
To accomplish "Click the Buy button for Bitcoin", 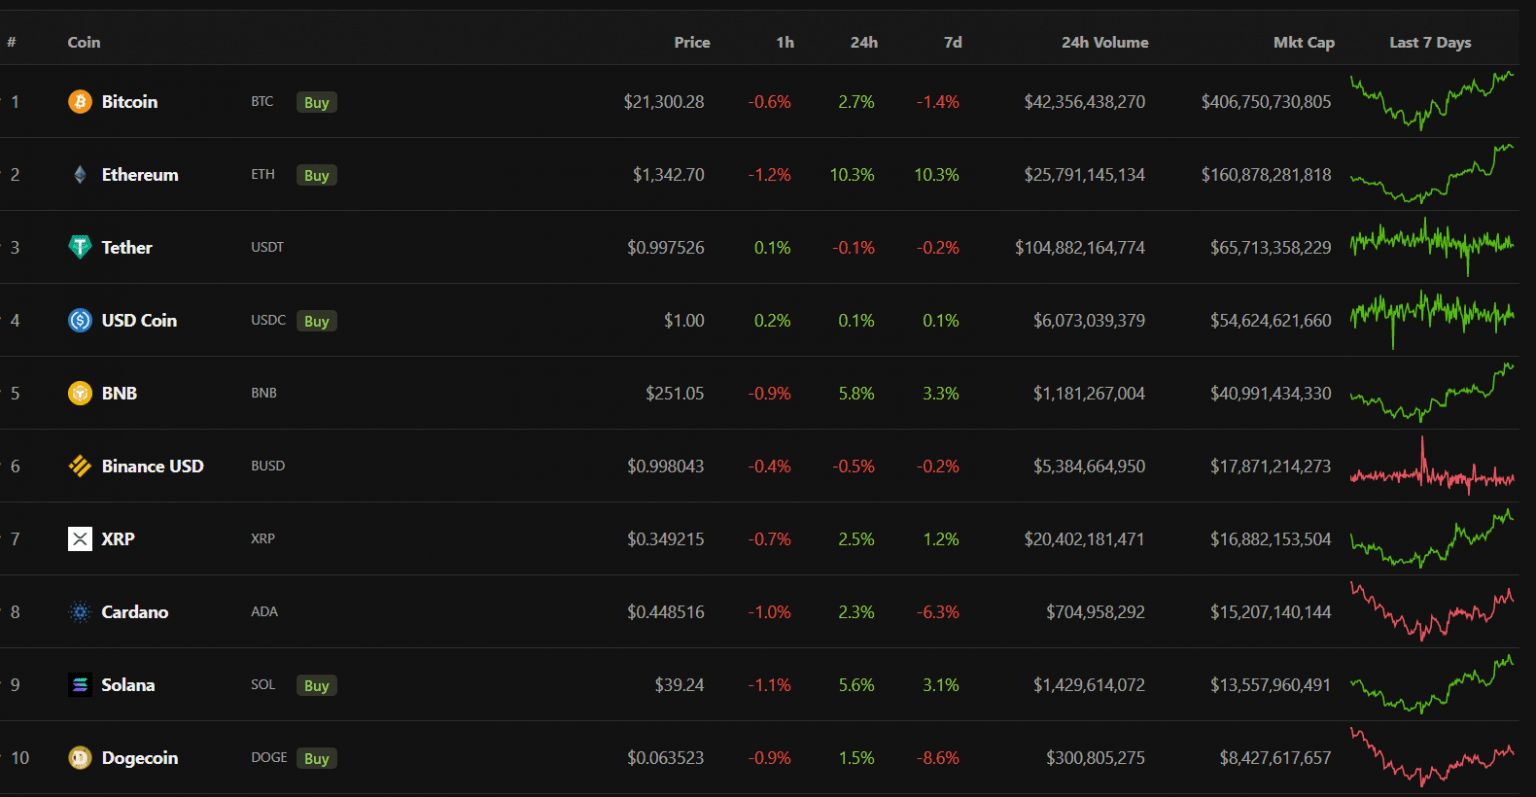I will 317,102.
